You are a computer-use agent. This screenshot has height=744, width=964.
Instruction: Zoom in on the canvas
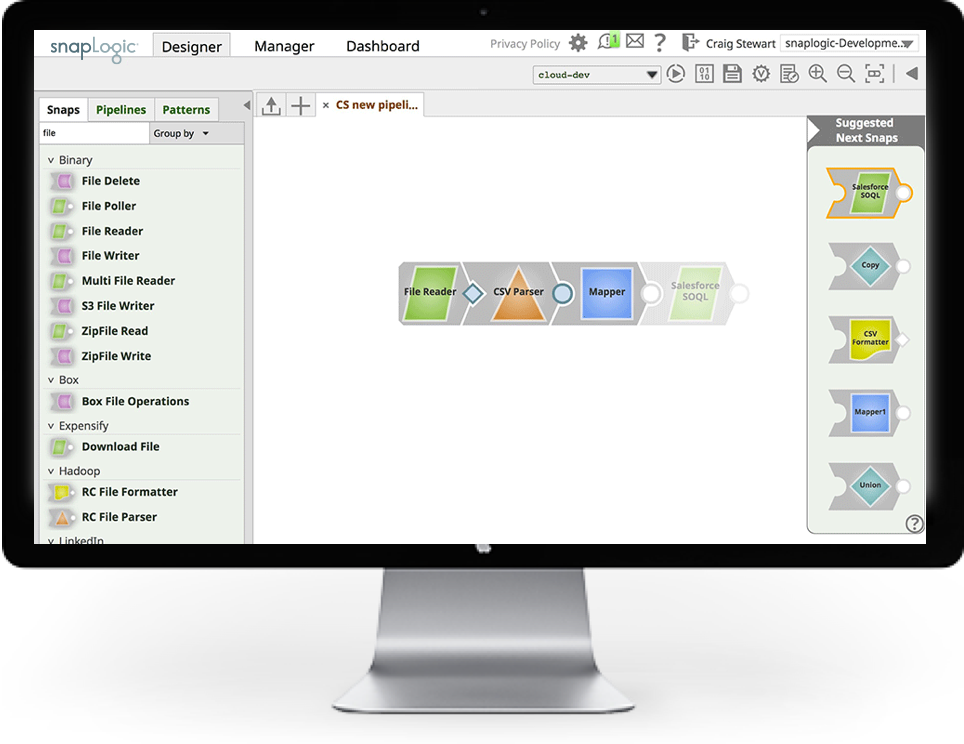[818, 74]
